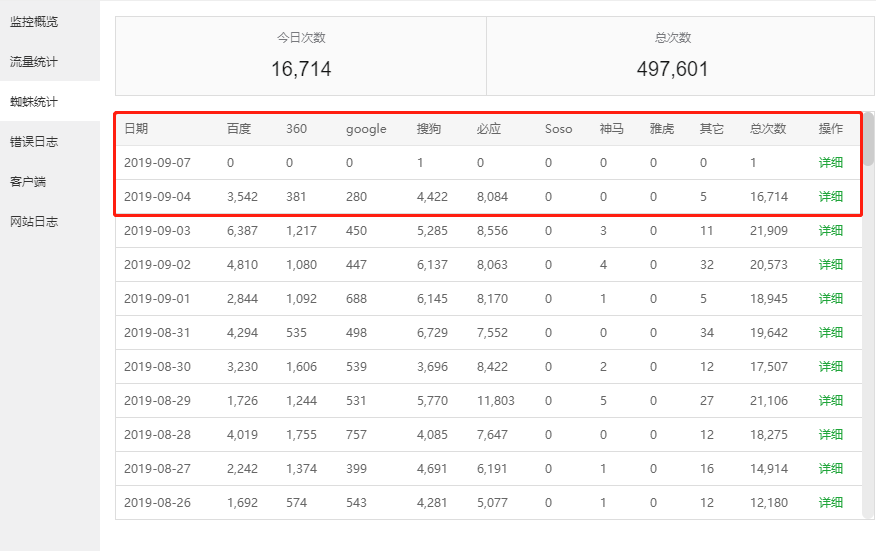Screen dimensions: 876x551
Task: Click the google column header
Action: tap(366, 130)
